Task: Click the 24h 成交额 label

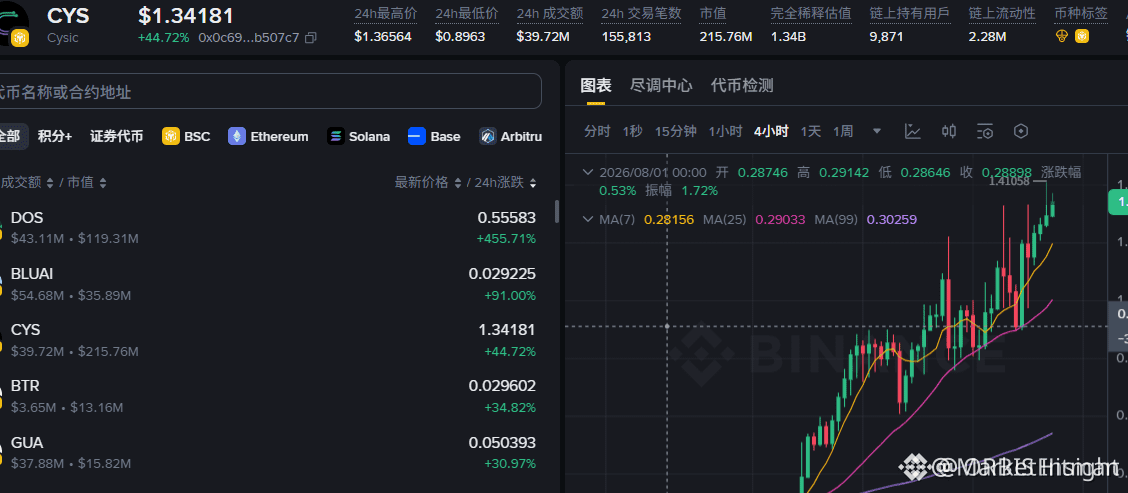Action: point(550,14)
